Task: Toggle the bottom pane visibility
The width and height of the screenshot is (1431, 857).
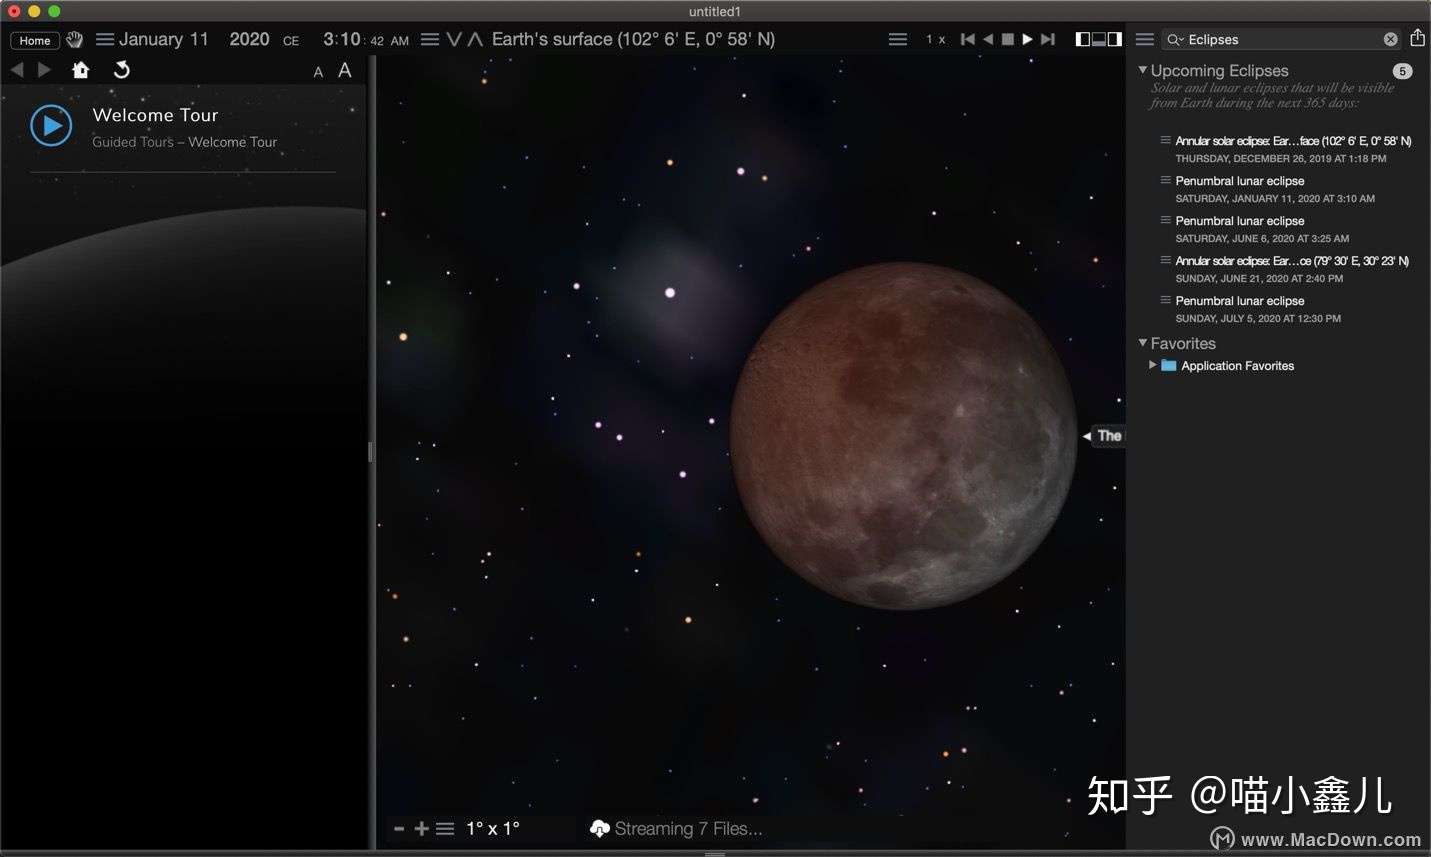Action: [x=1099, y=40]
